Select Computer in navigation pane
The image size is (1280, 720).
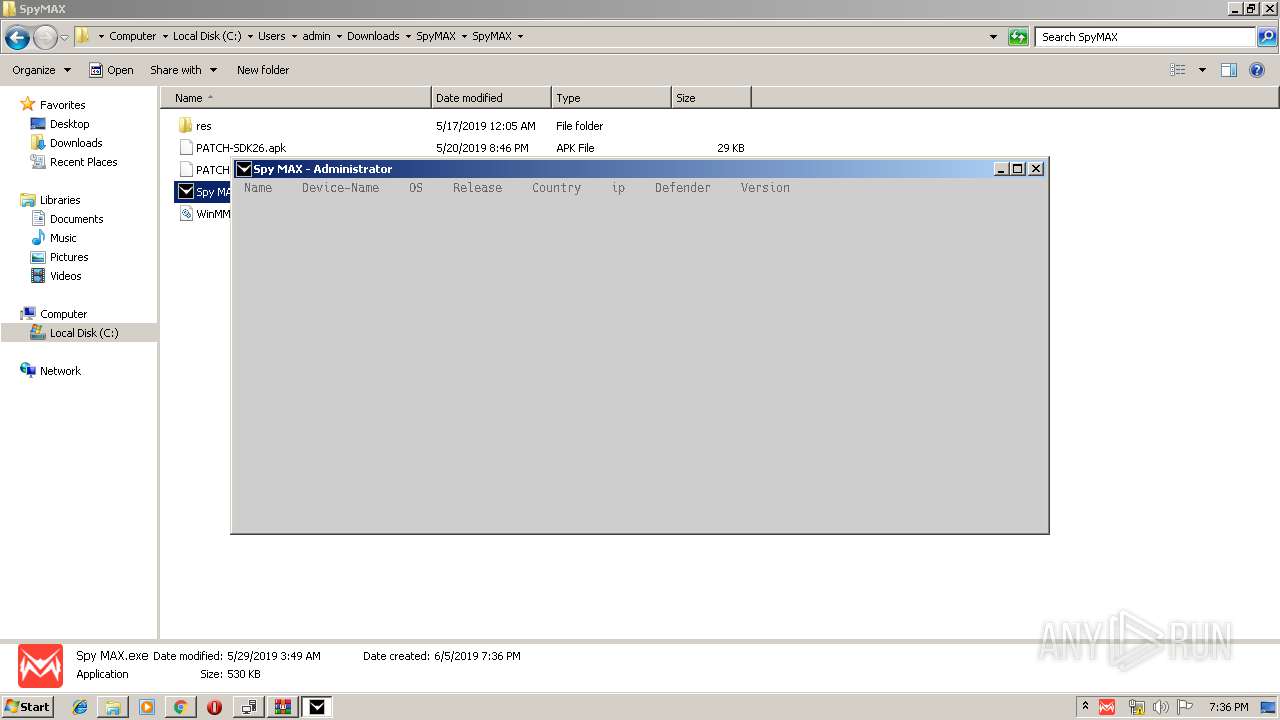pos(63,314)
